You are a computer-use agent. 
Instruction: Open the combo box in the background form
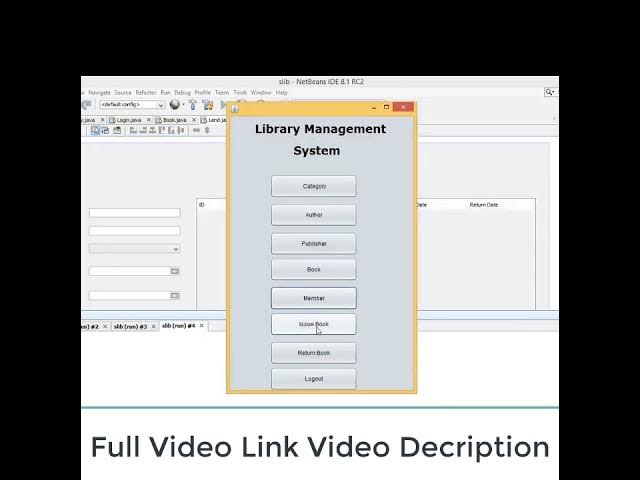[x=135, y=249]
